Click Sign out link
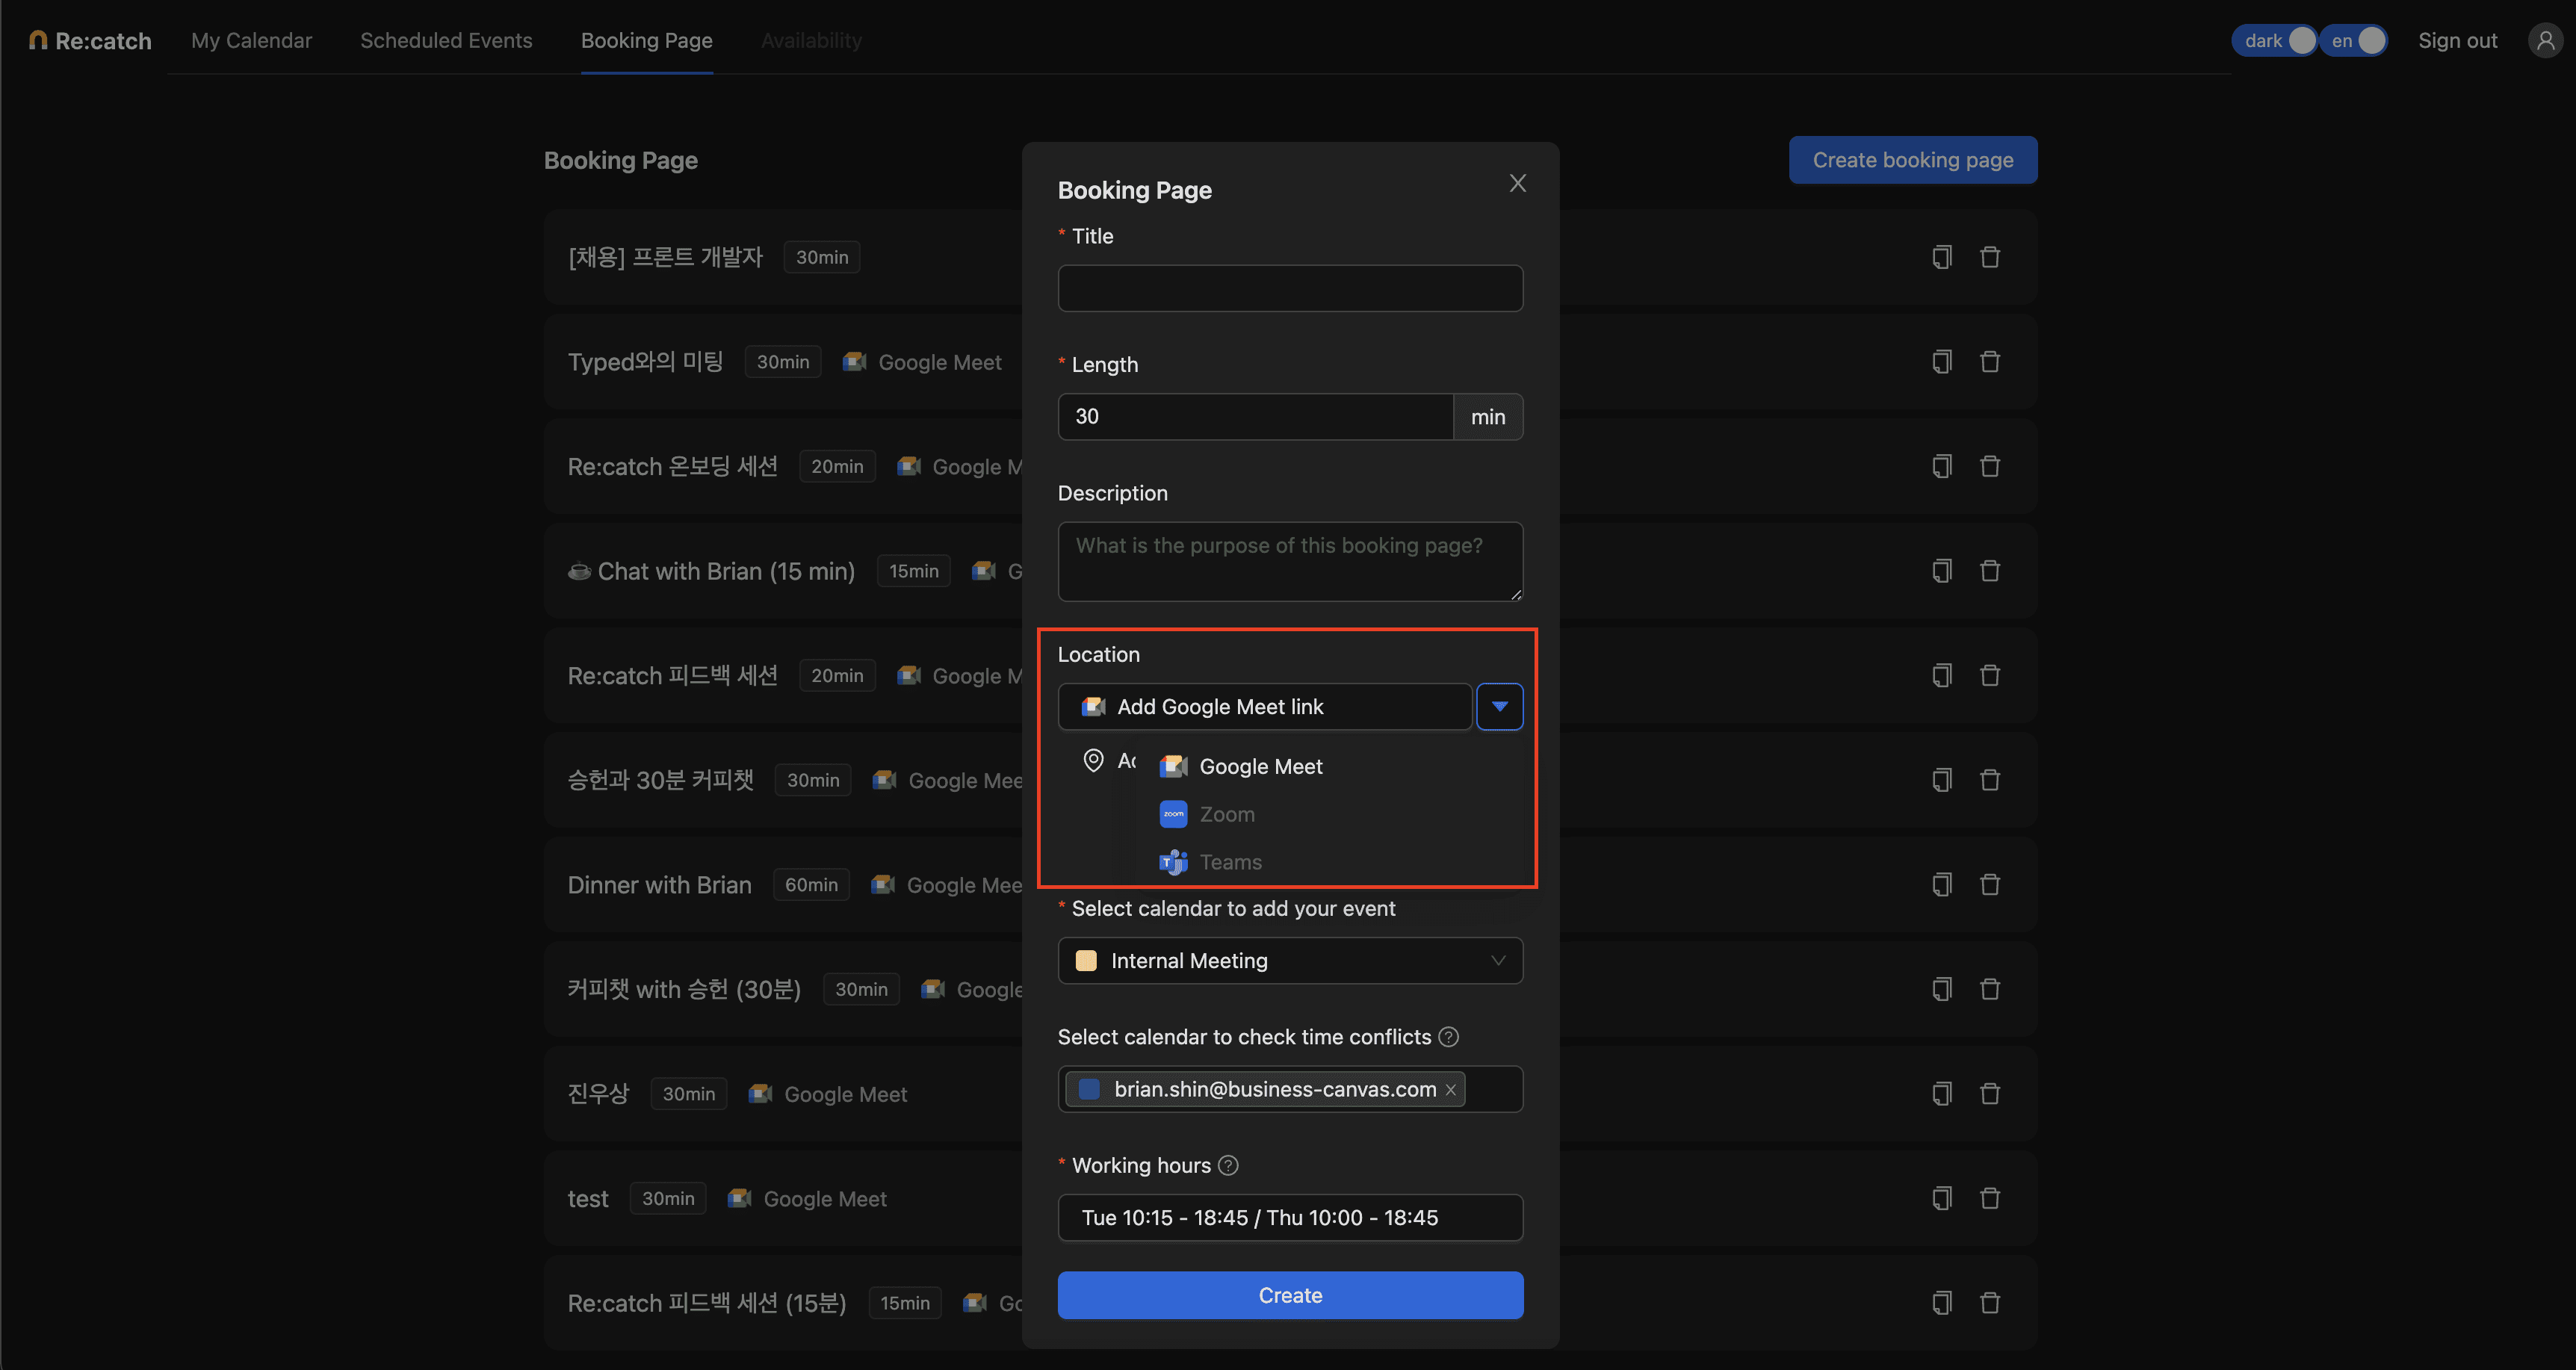The width and height of the screenshot is (2576, 1370). (x=2457, y=41)
